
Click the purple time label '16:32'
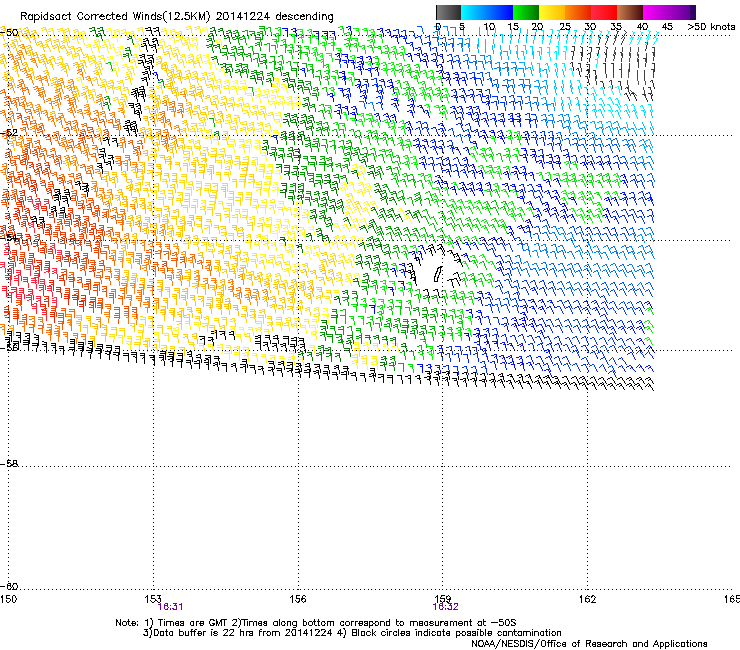pyautogui.click(x=446, y=607)
